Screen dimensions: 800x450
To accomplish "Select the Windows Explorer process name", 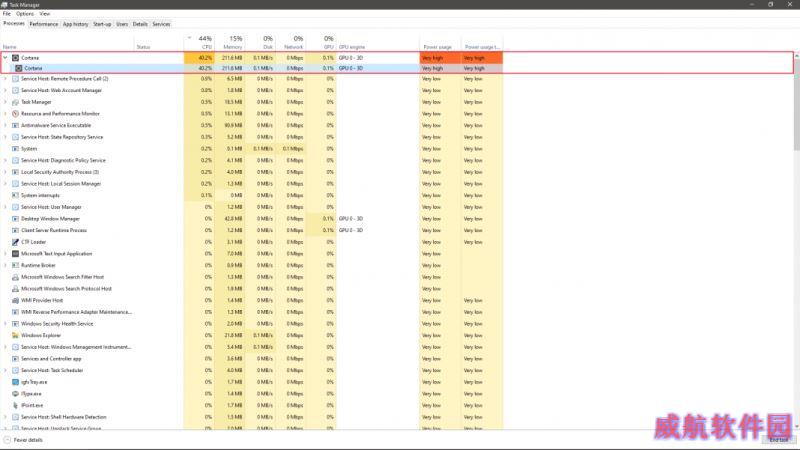I will pos(41,335).
